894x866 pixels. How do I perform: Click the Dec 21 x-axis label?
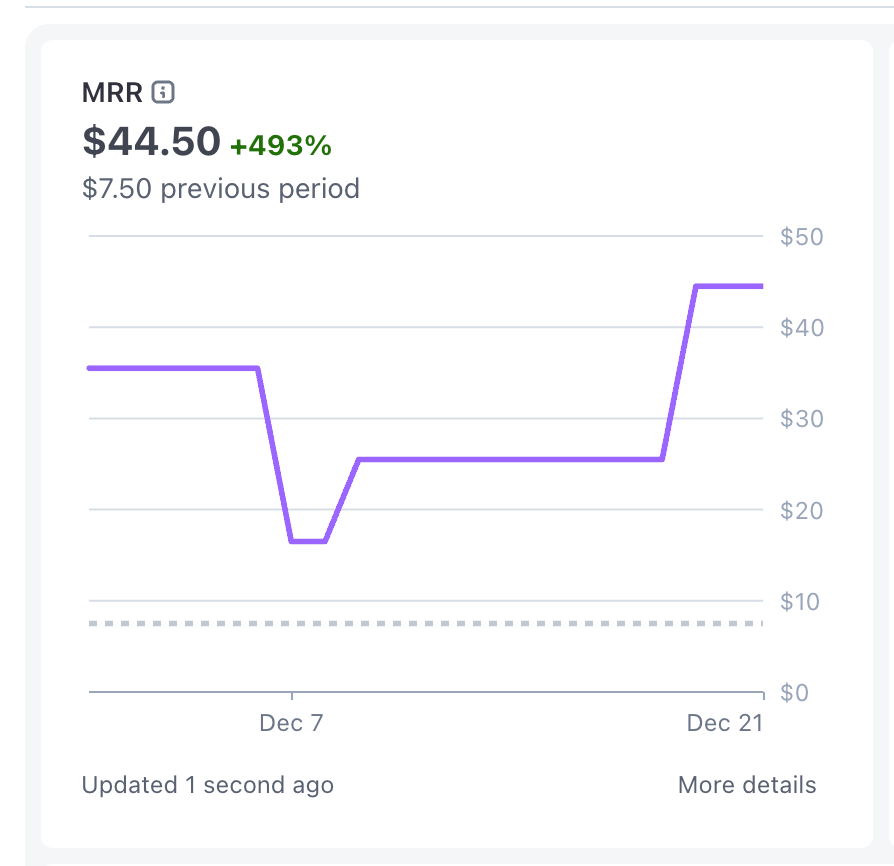(724, 723)
